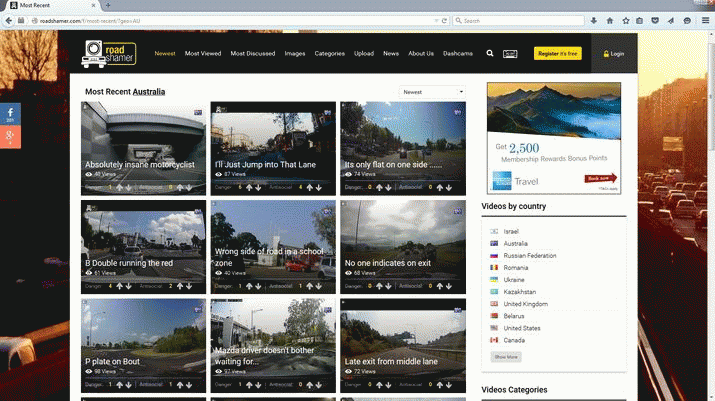The height and width of the screenshot is (401, 715).
Task: Open the About Us page
Action: point(421,53)
